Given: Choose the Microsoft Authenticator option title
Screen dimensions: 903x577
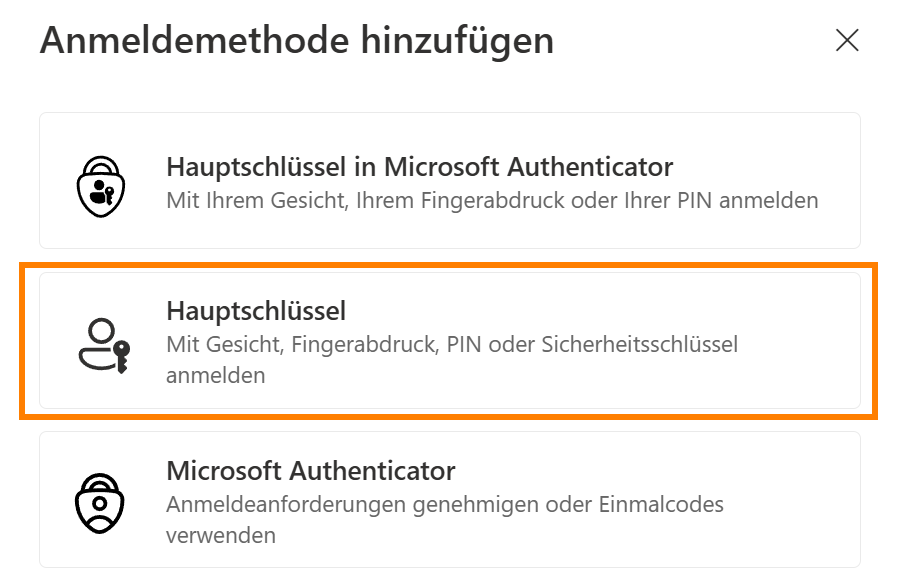Looking at the screenshot, I should coord(310,471).
